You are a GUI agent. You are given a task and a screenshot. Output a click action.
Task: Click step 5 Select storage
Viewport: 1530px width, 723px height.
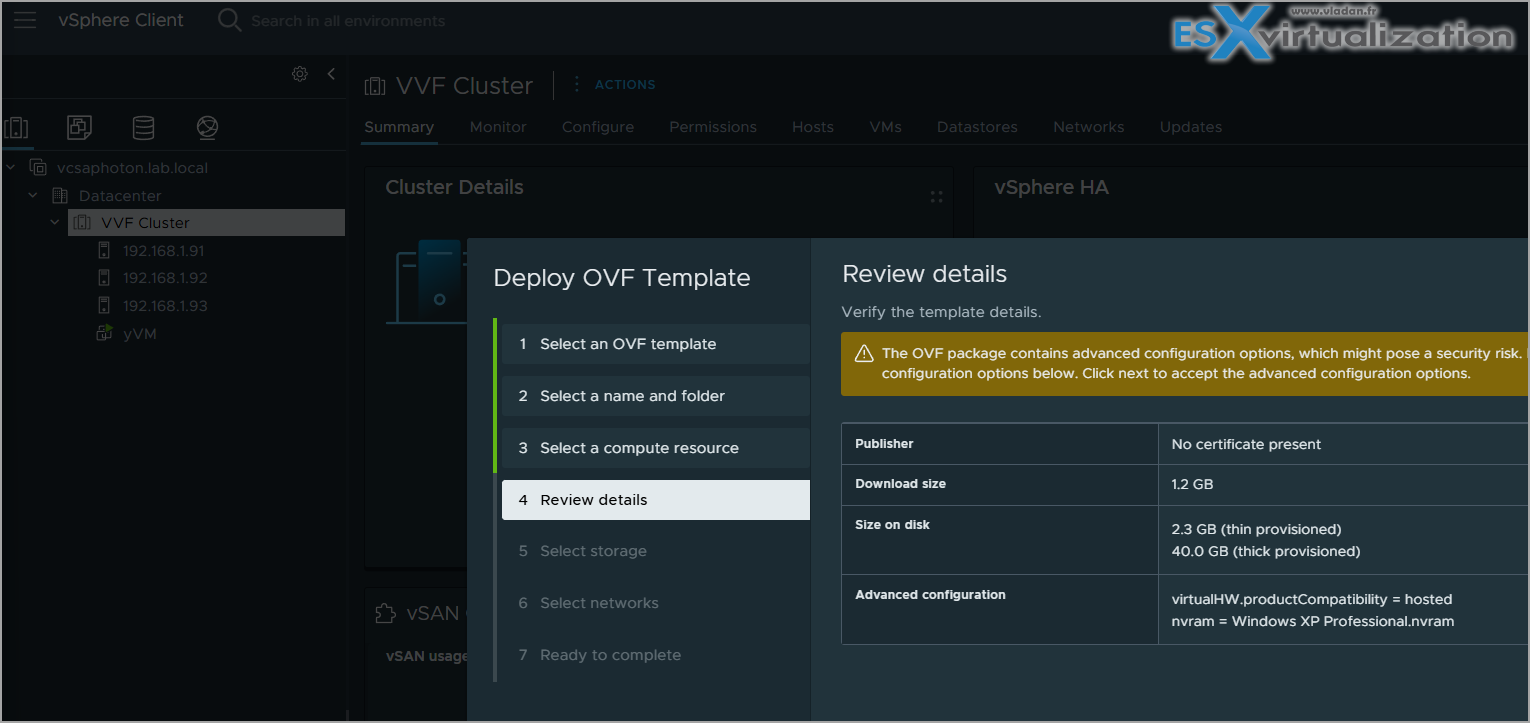[x=656, y=551]
